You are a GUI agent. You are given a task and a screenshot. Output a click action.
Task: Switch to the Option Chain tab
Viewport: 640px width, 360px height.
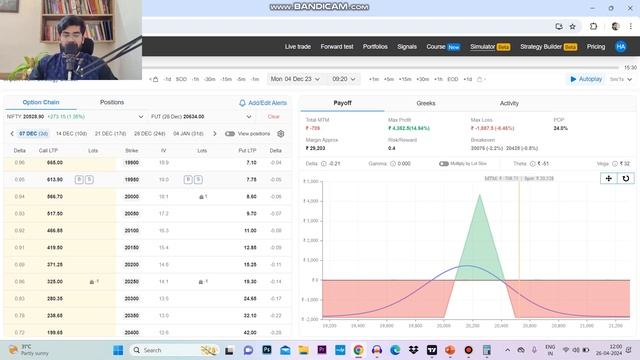[x=41, y=102]
